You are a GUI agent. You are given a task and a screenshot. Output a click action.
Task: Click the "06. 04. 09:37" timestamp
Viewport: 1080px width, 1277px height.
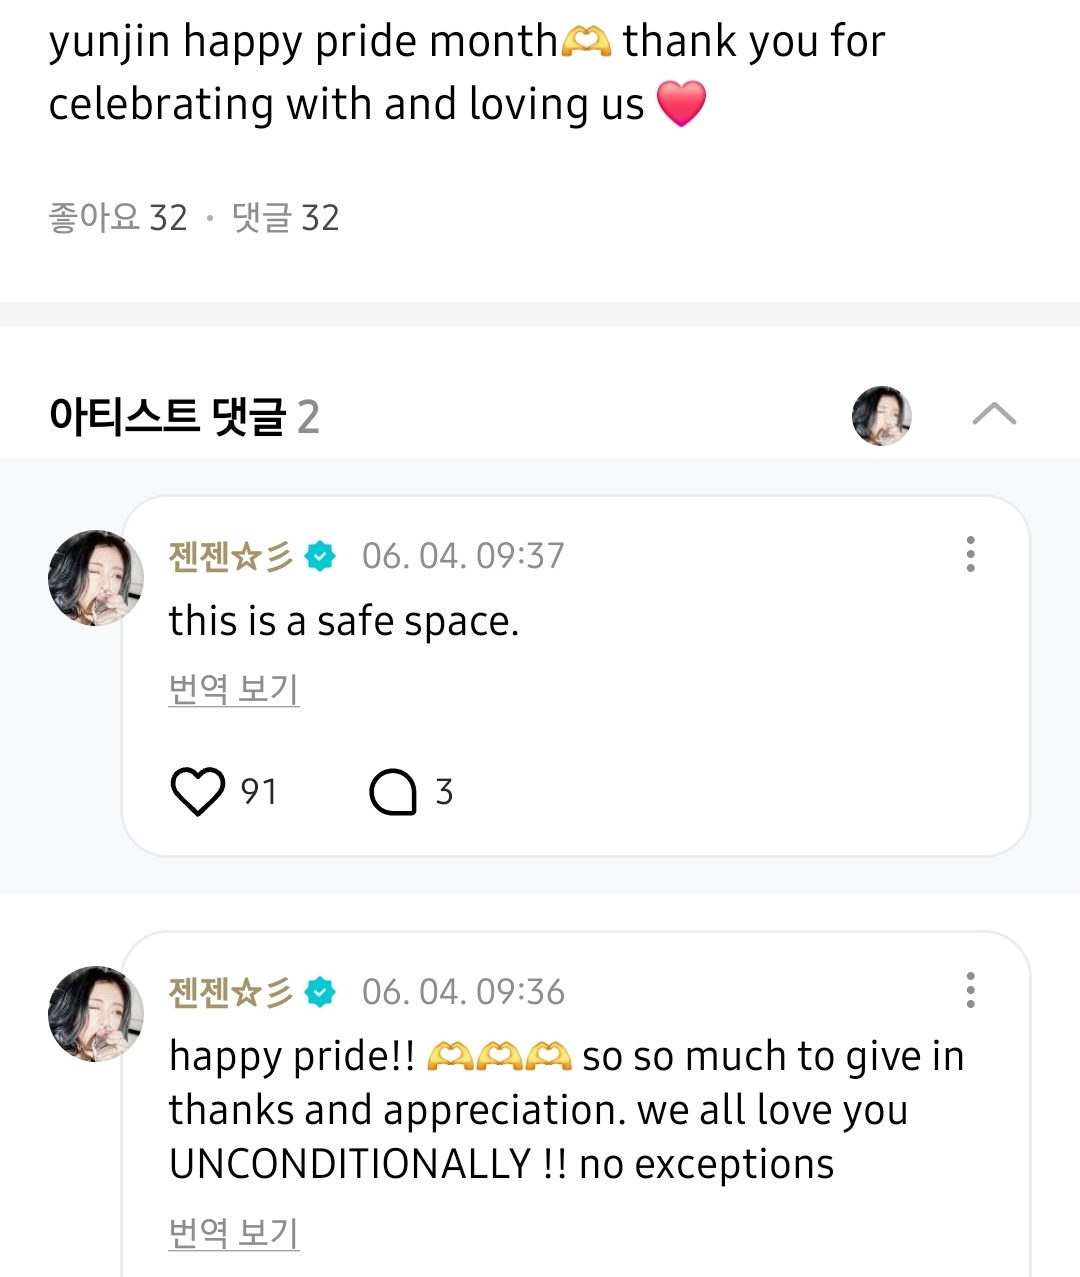(463, 556)
